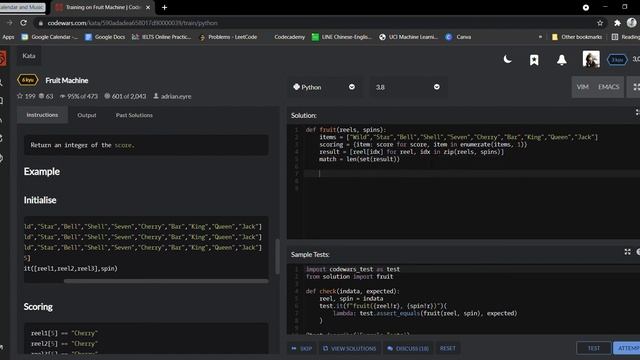Screen dimensions: 640x360
Task: Open LINE Chinese-English bookmark
Action: click(342, 37)
